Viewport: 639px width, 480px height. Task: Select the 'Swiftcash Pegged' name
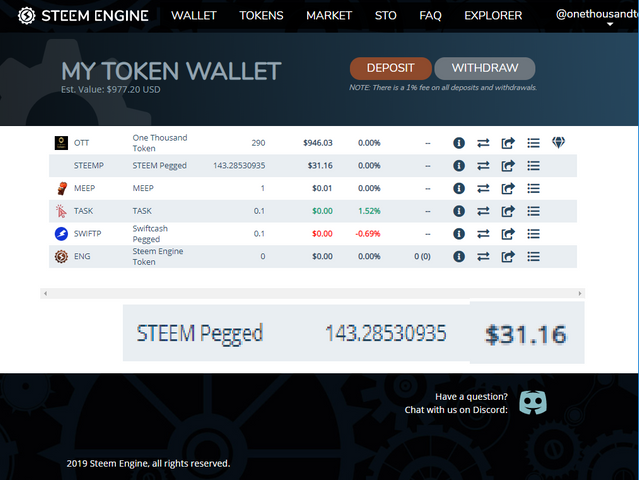[x=150, y=234]
